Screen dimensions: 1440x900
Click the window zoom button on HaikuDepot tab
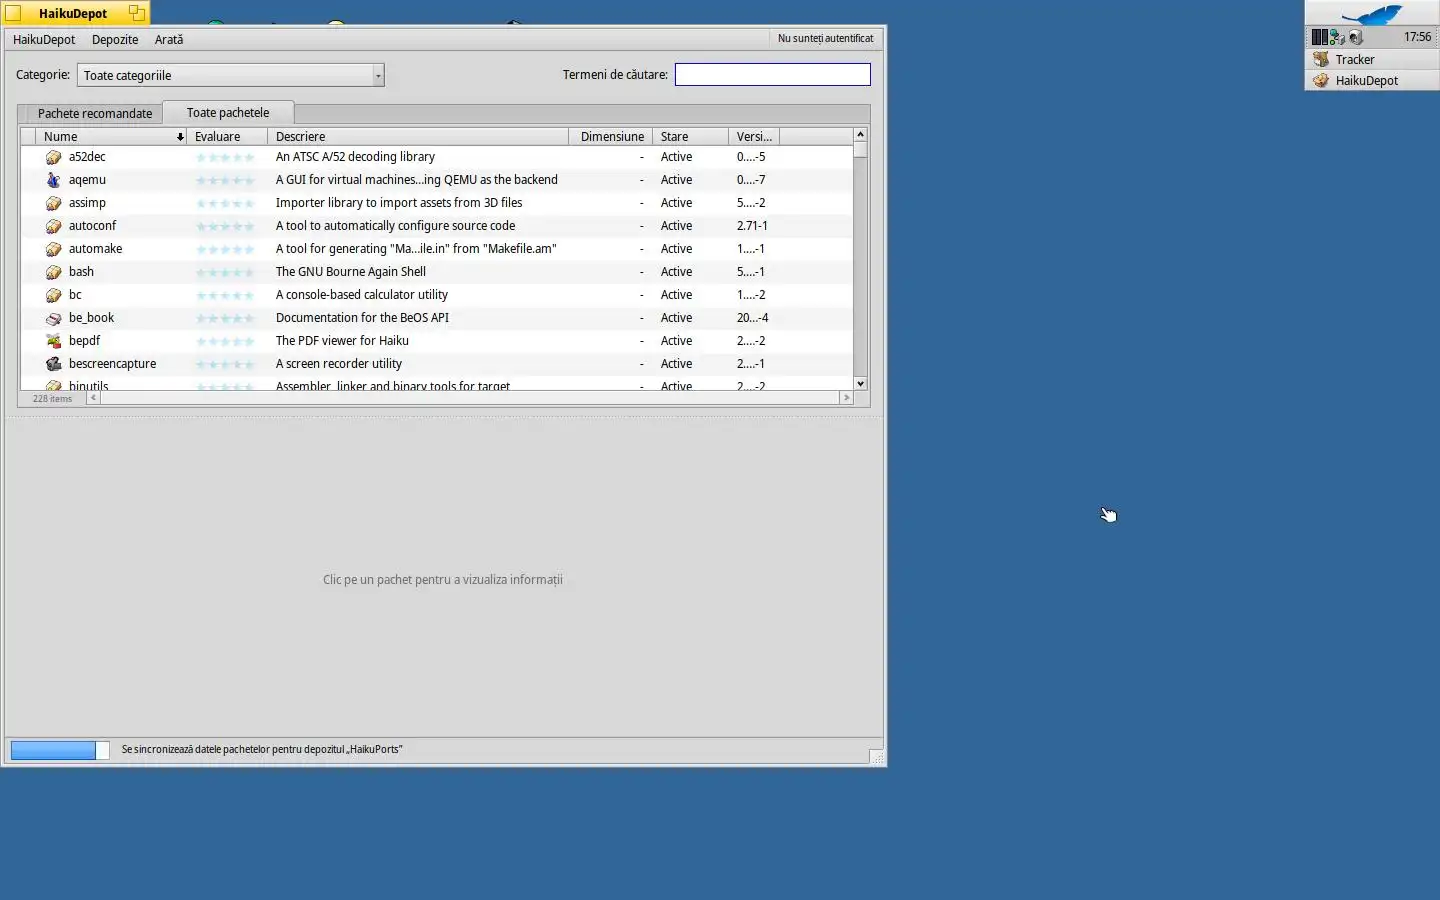(x=137, y=13)
